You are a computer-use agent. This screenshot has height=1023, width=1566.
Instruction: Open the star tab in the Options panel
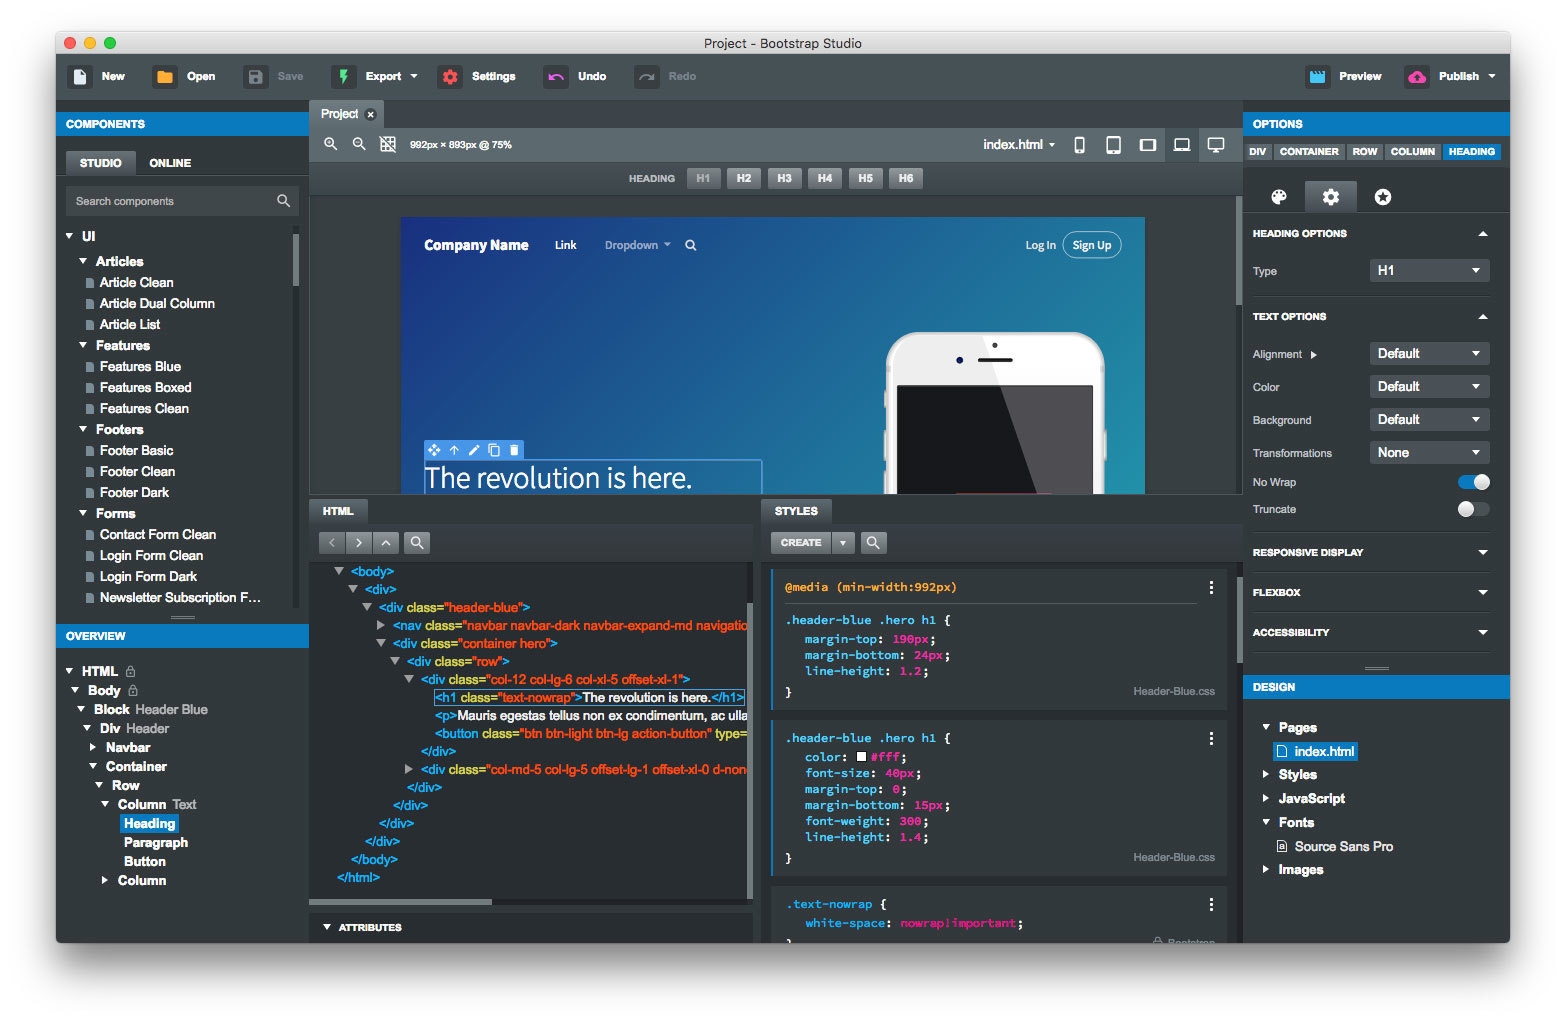[x=1382, y=196]
